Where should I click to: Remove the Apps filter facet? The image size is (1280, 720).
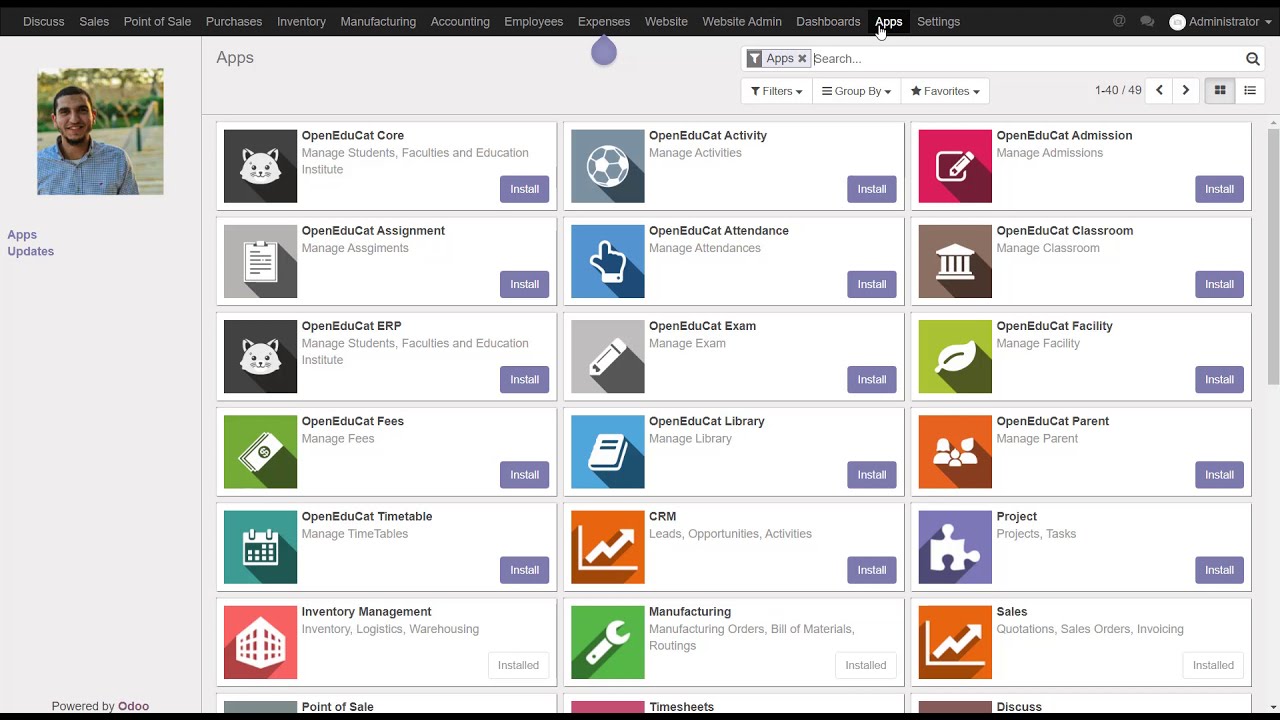pyautogui.click(x=802, y=59)
